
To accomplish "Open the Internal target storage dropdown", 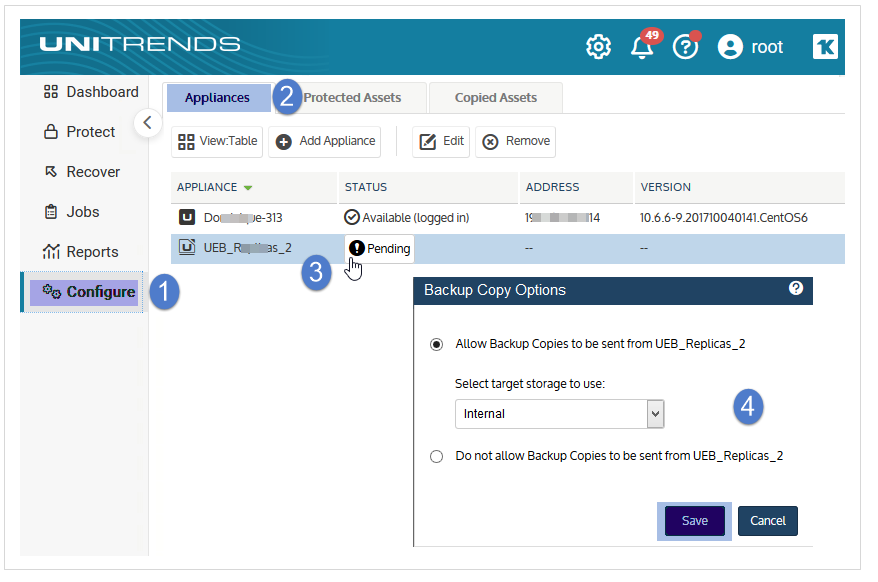I will tap(559, 414).
